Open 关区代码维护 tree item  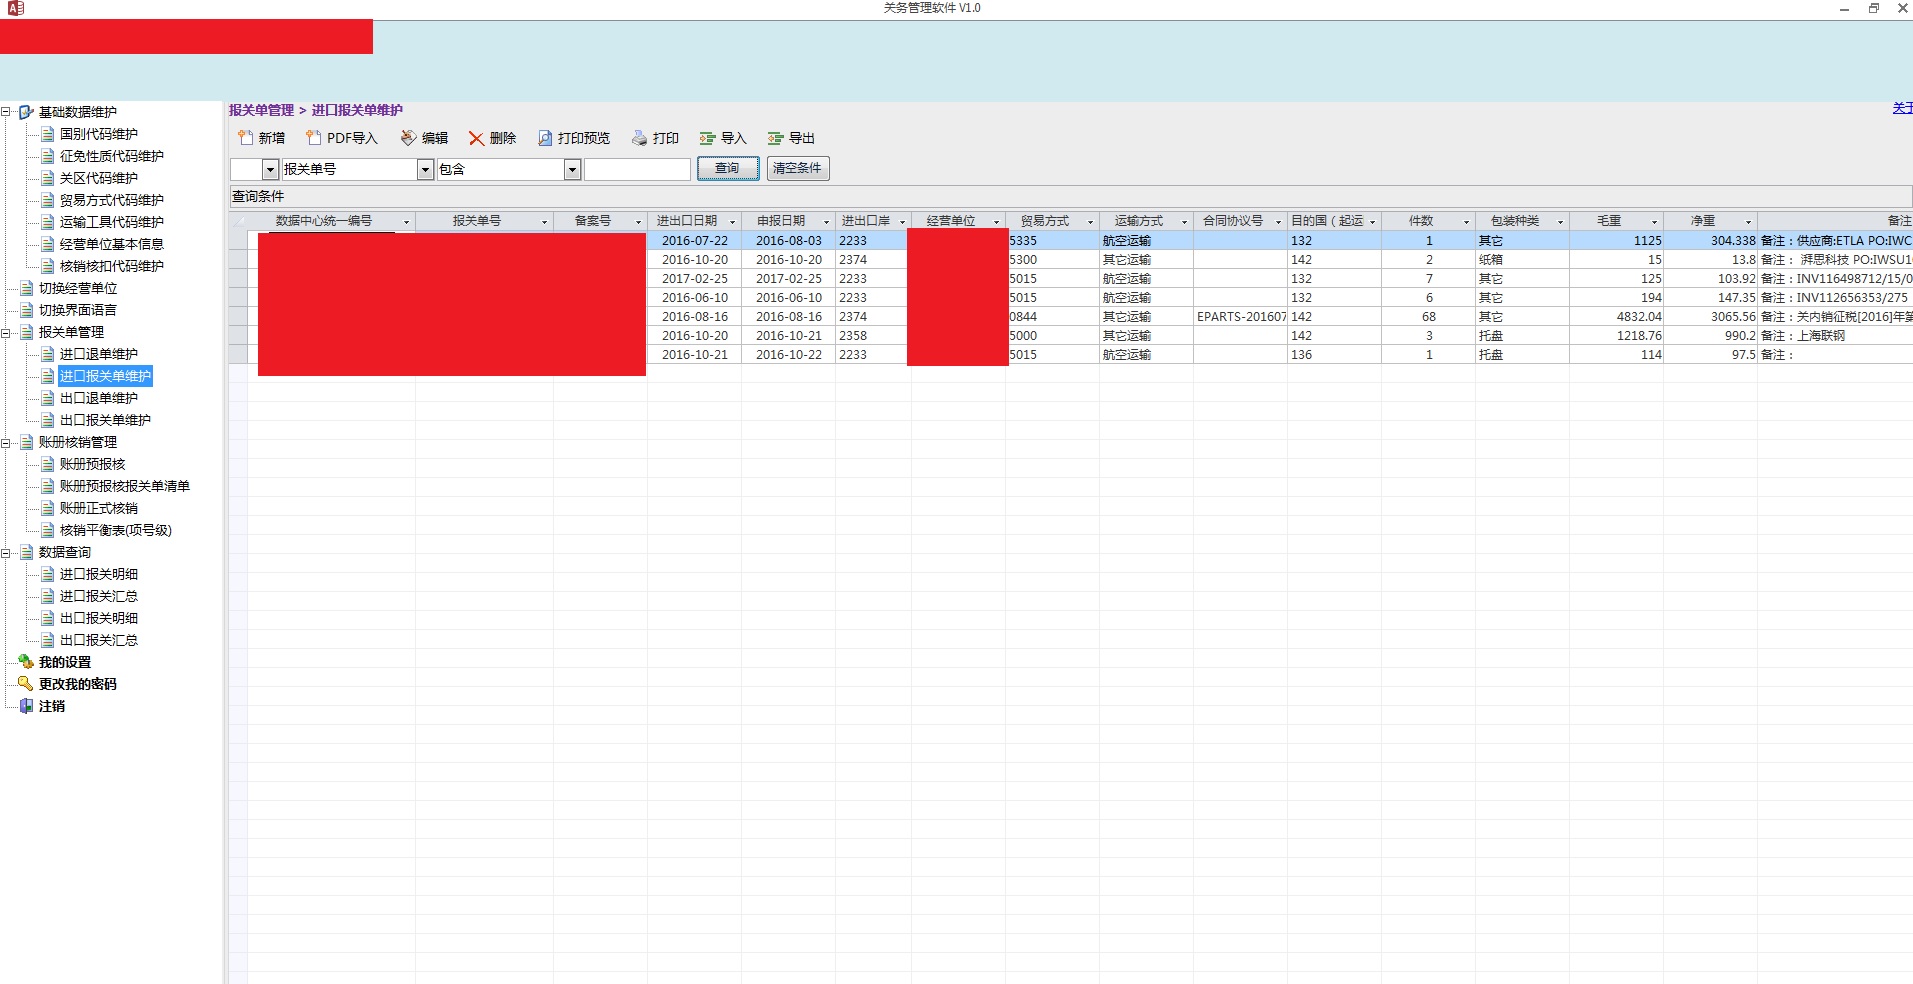[x=98, y=178]
